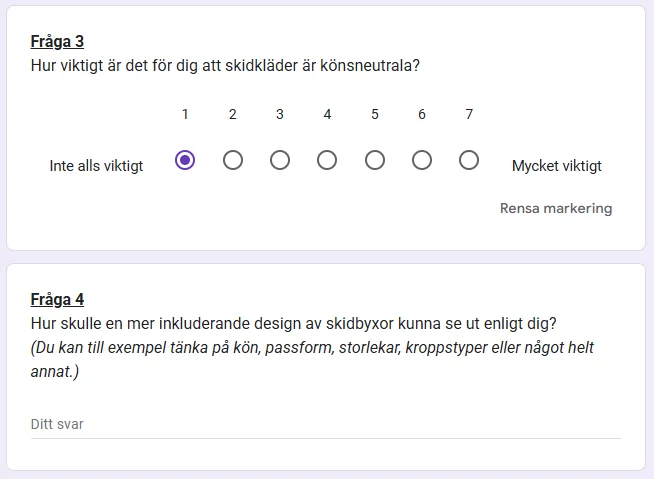
Task: Click the number 2 scale label
Action: (233, 114)
